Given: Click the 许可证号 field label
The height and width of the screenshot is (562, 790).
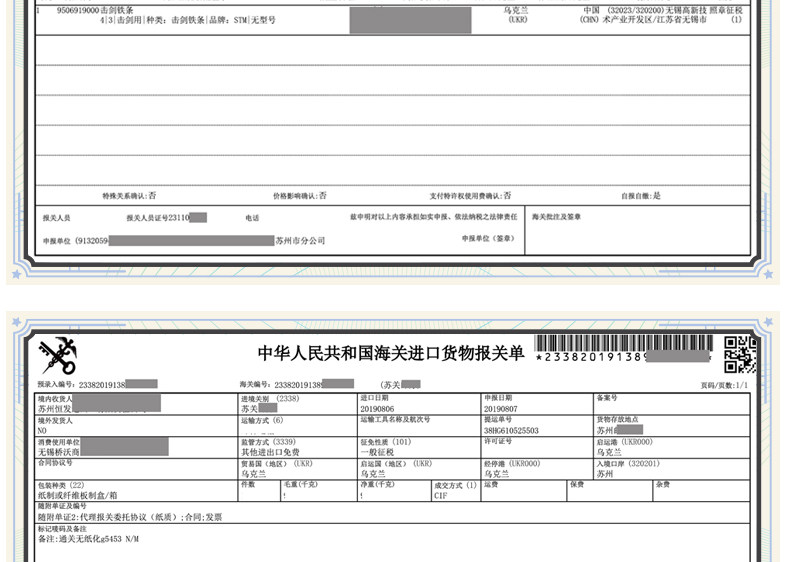Looking at the screenshot, I should tap(498, 442).
